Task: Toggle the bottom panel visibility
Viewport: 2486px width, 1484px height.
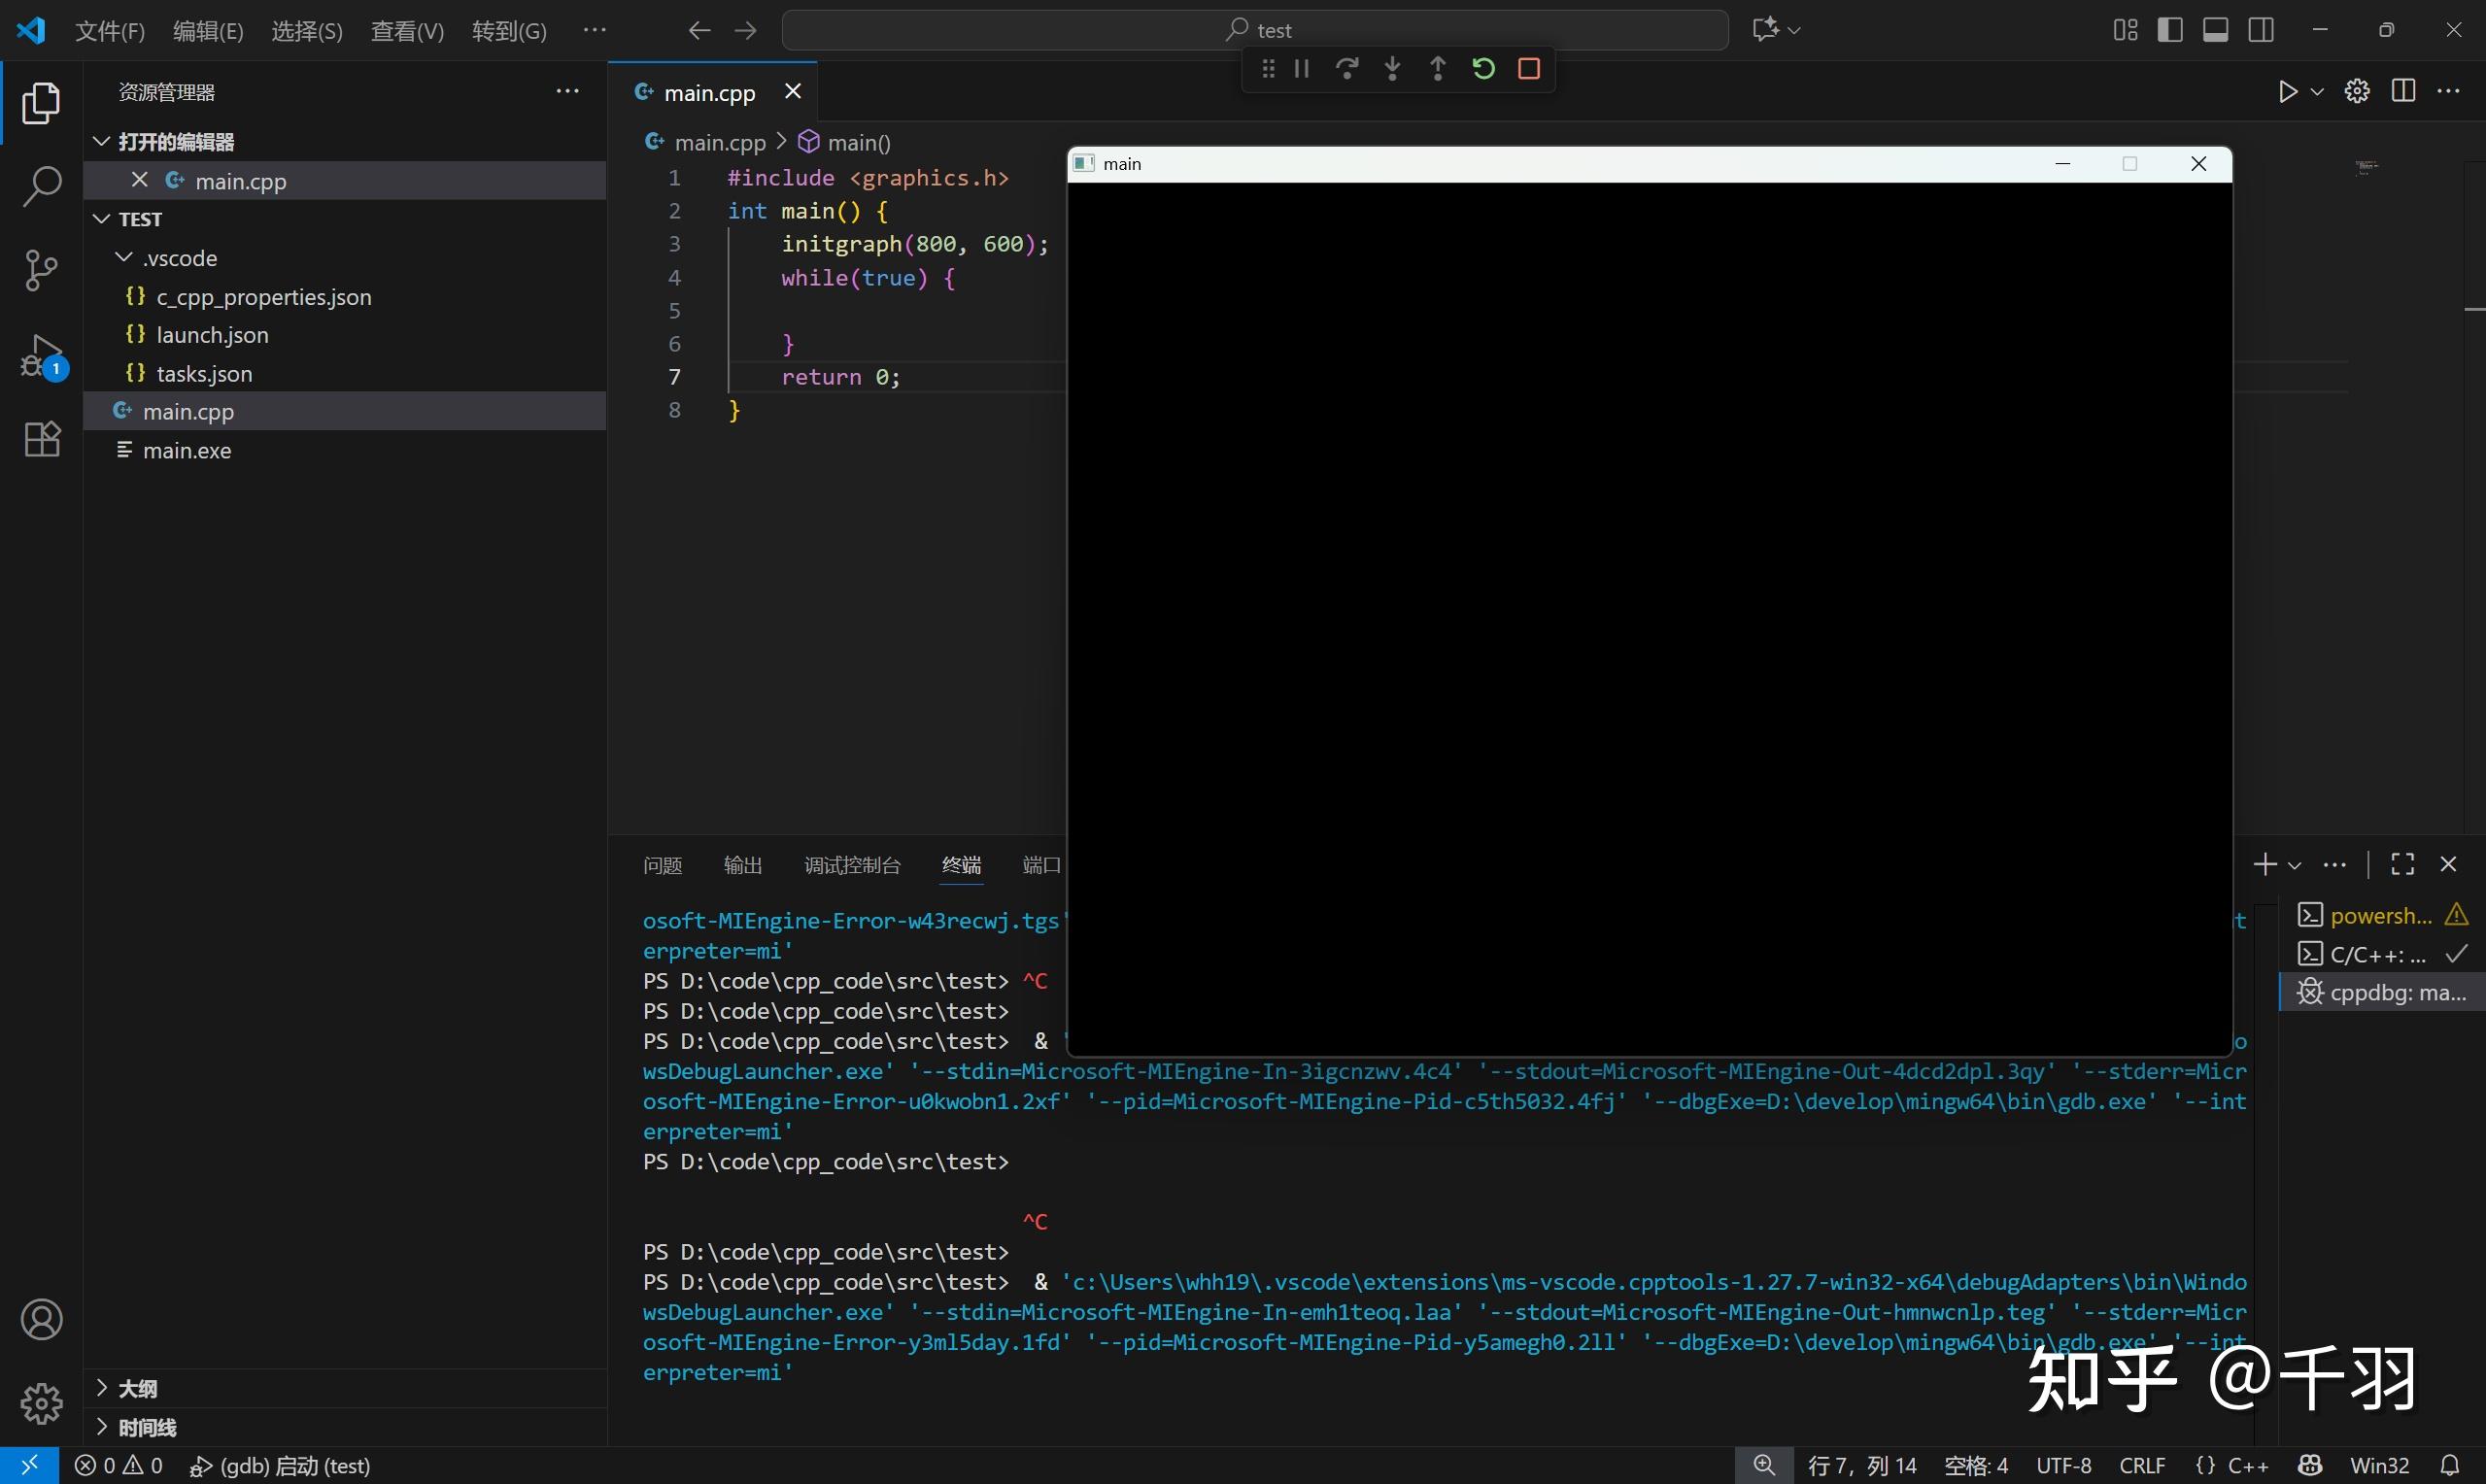Action: pos(2215,30)
